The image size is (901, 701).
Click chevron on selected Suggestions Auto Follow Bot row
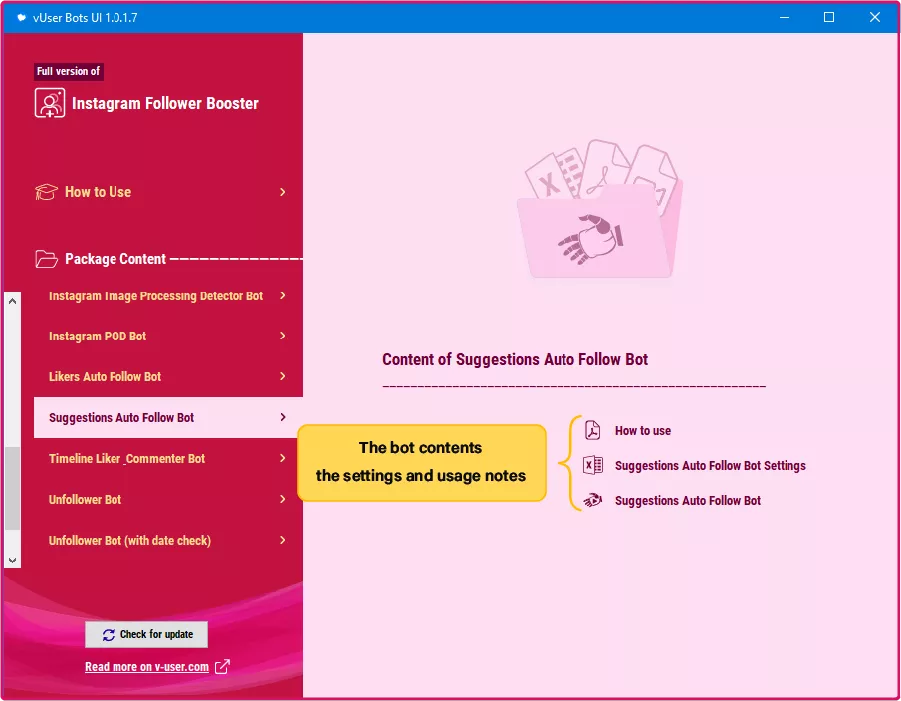click(282, 417)
